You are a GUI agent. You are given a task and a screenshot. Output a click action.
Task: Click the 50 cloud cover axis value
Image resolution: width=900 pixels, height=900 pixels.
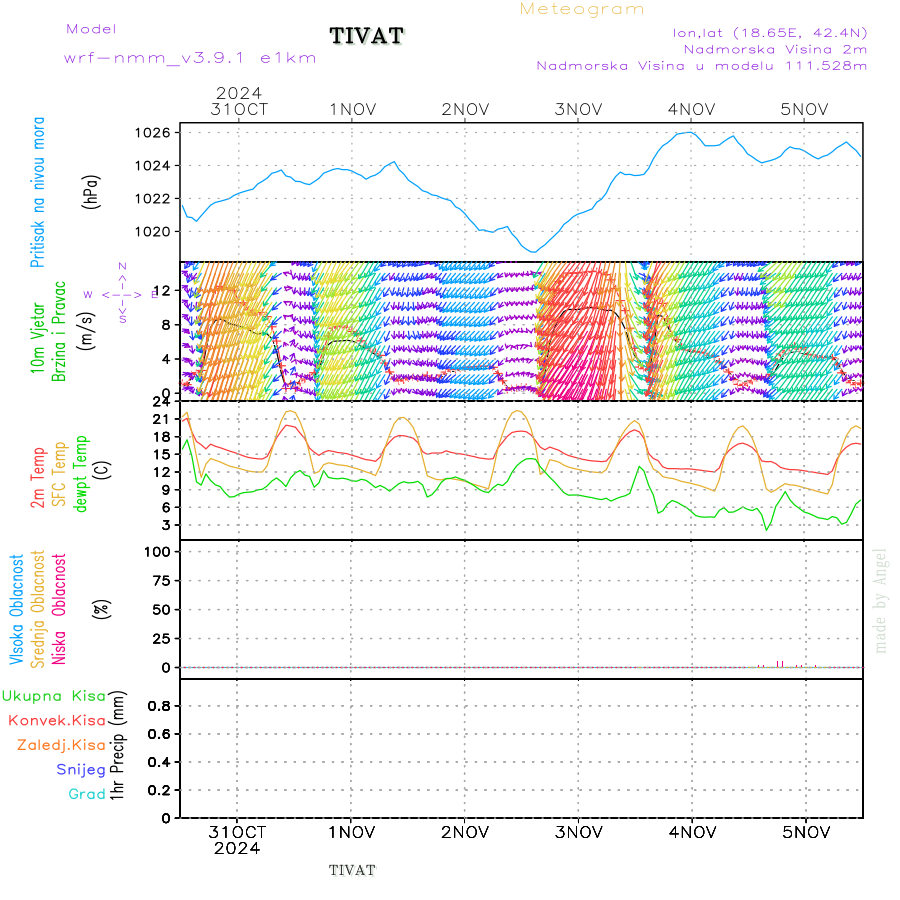click(x=161, y=610)
